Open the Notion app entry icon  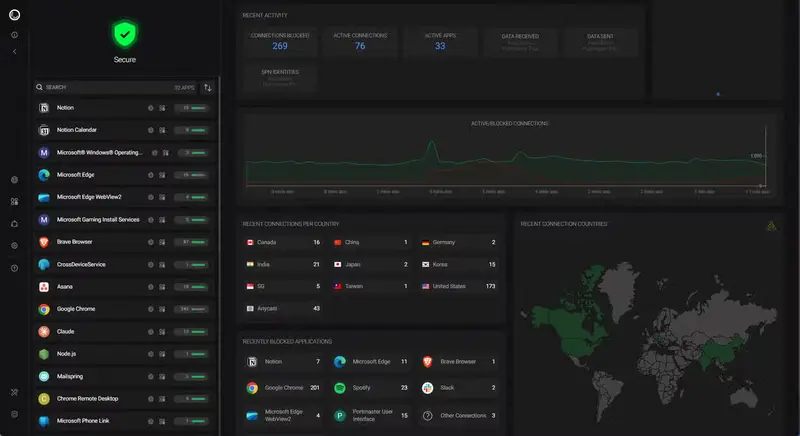point(44,107)
